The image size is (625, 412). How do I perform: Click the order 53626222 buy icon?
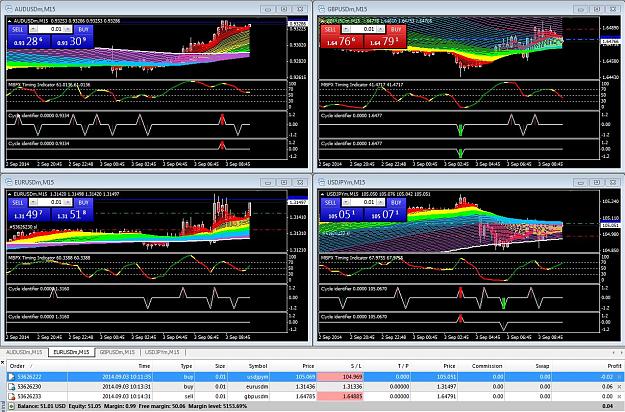(11, 377)
